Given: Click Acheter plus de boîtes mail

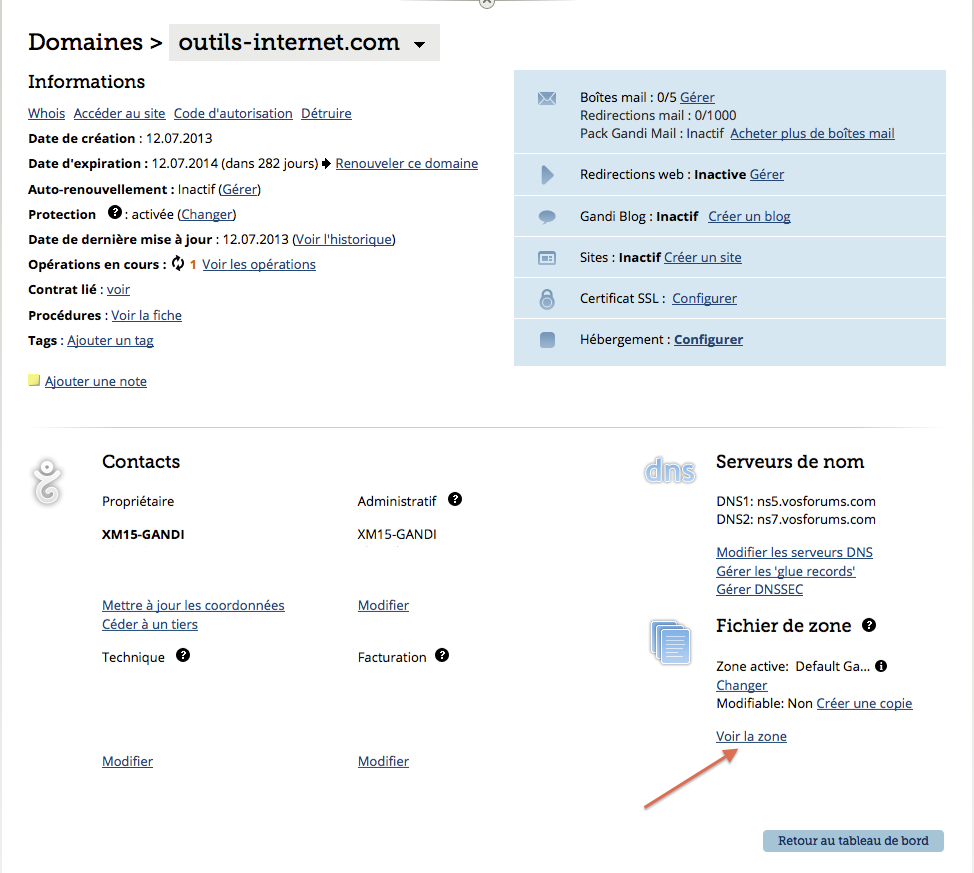Looking at the screenshot, I should click(x=812, y=134).
